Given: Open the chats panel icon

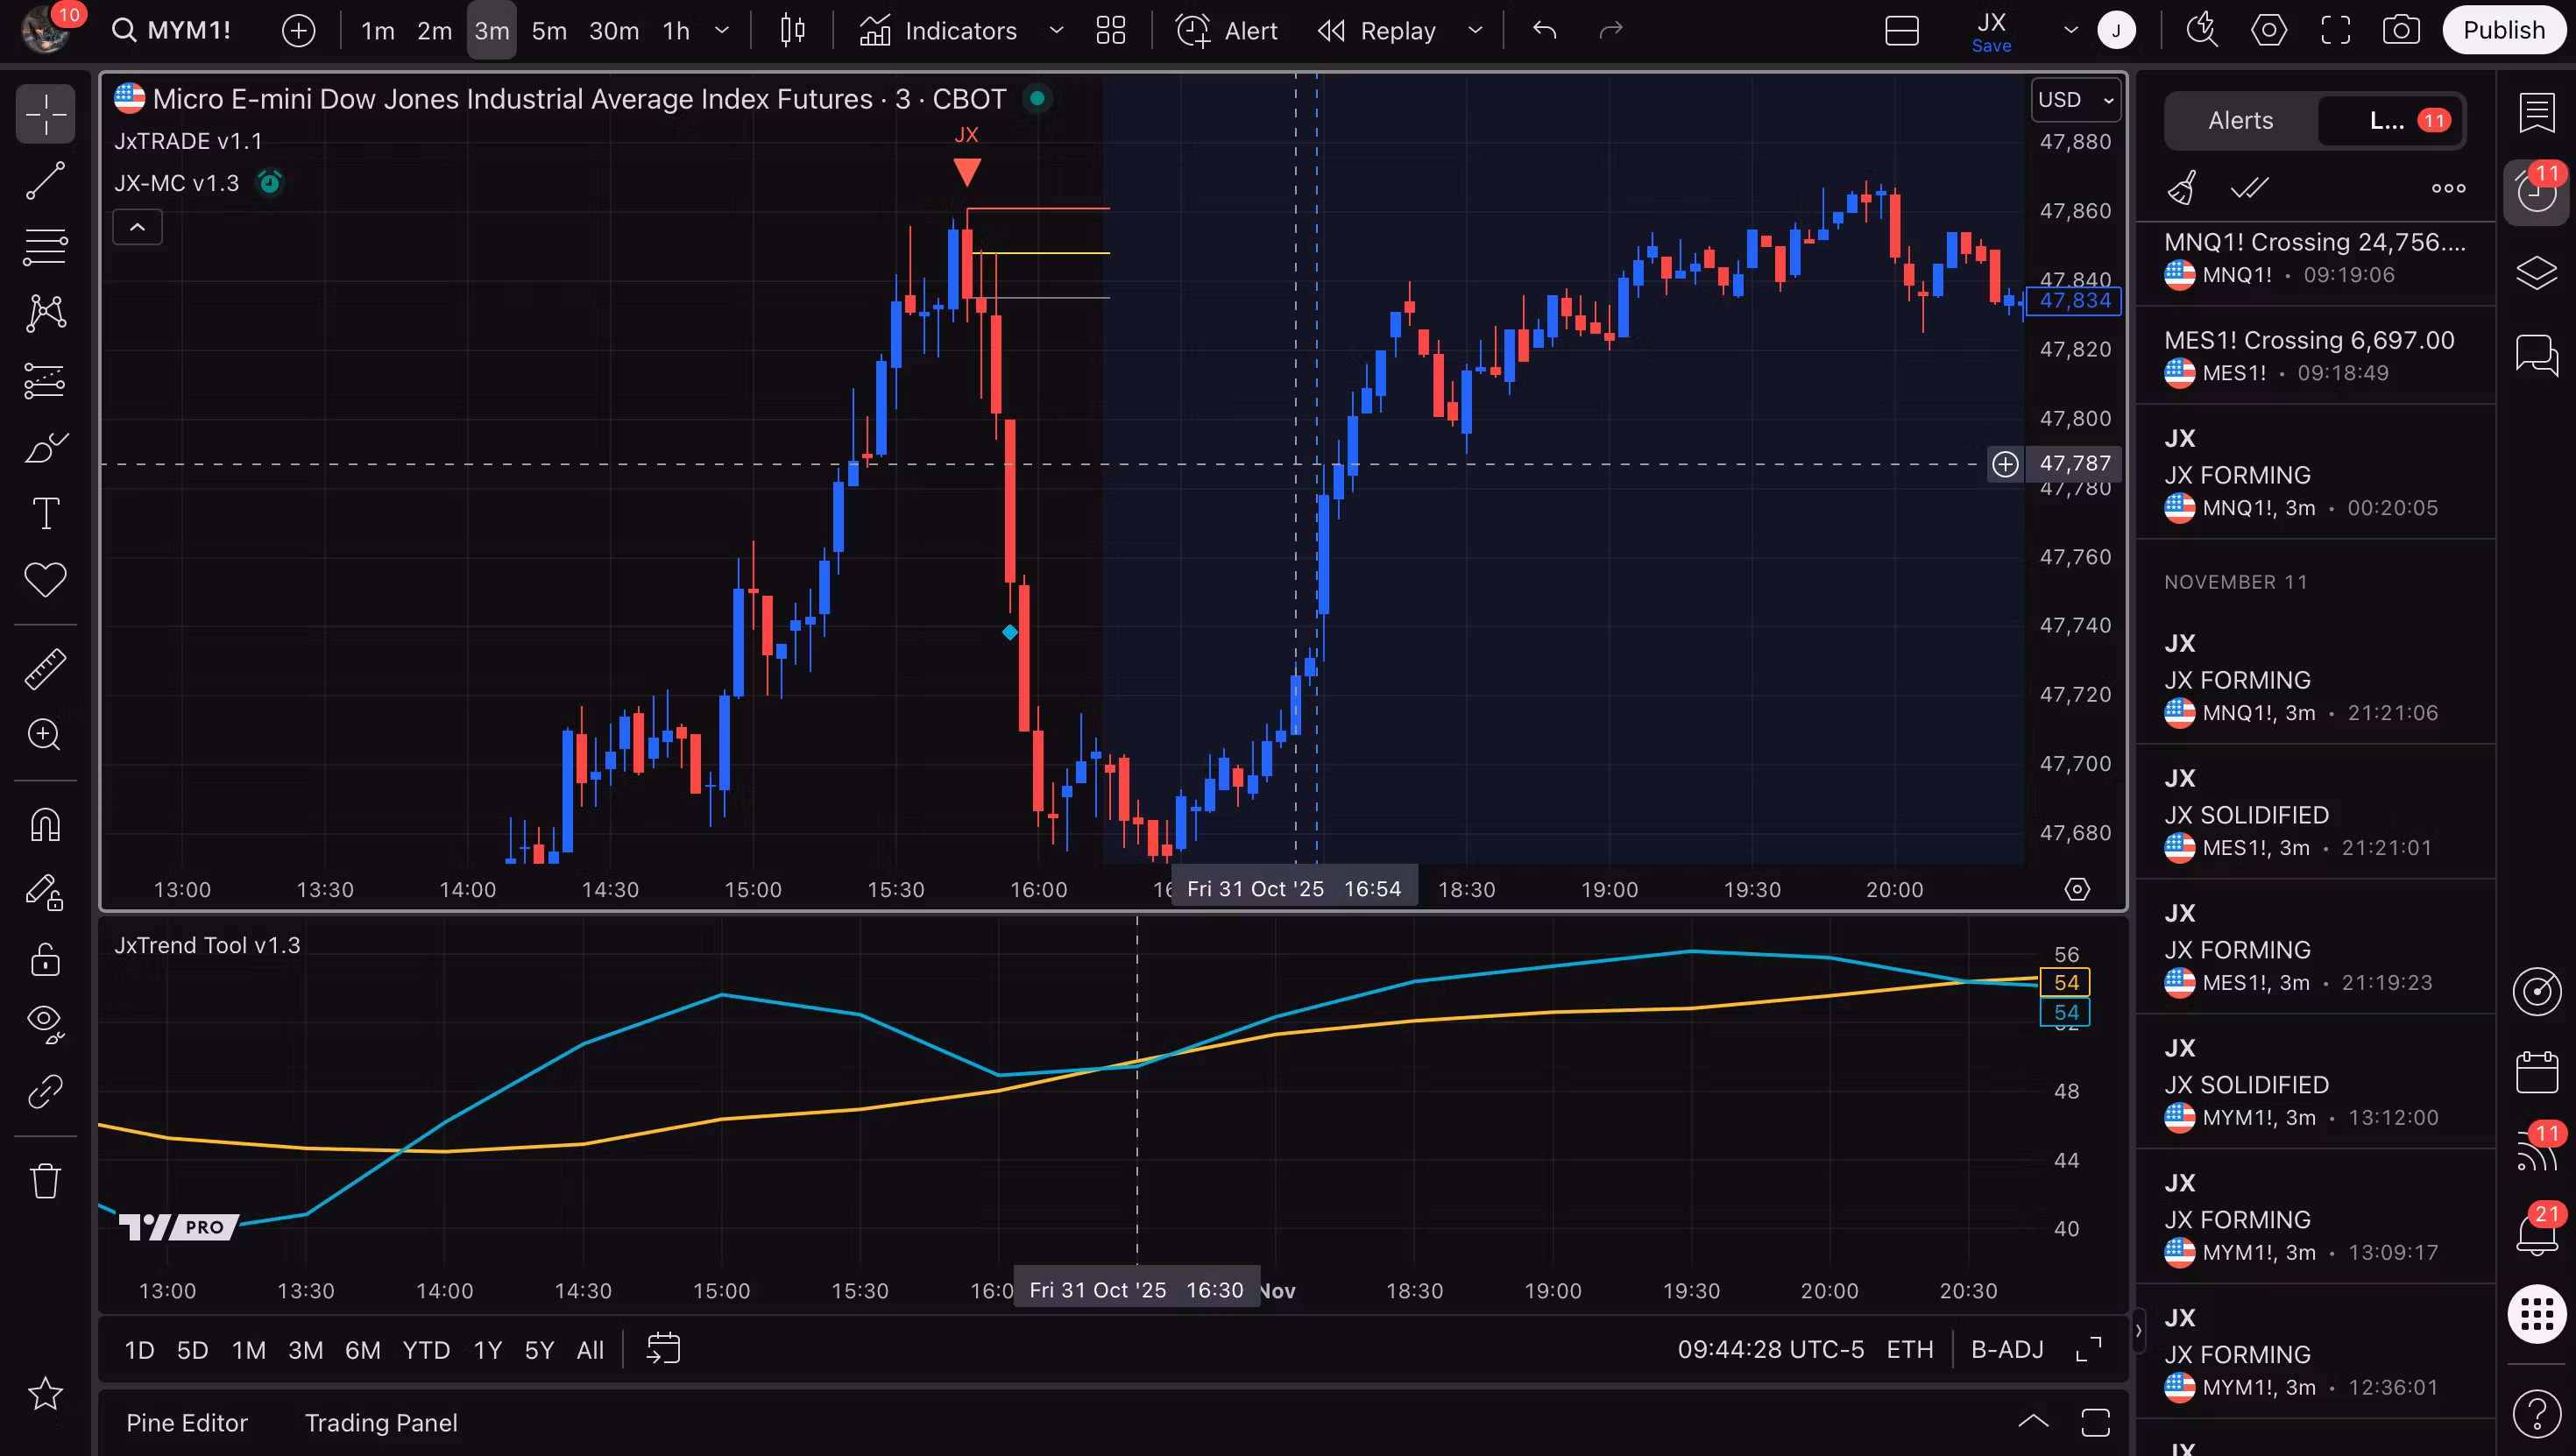Looking at the screenshot, I should [2536, 354].
